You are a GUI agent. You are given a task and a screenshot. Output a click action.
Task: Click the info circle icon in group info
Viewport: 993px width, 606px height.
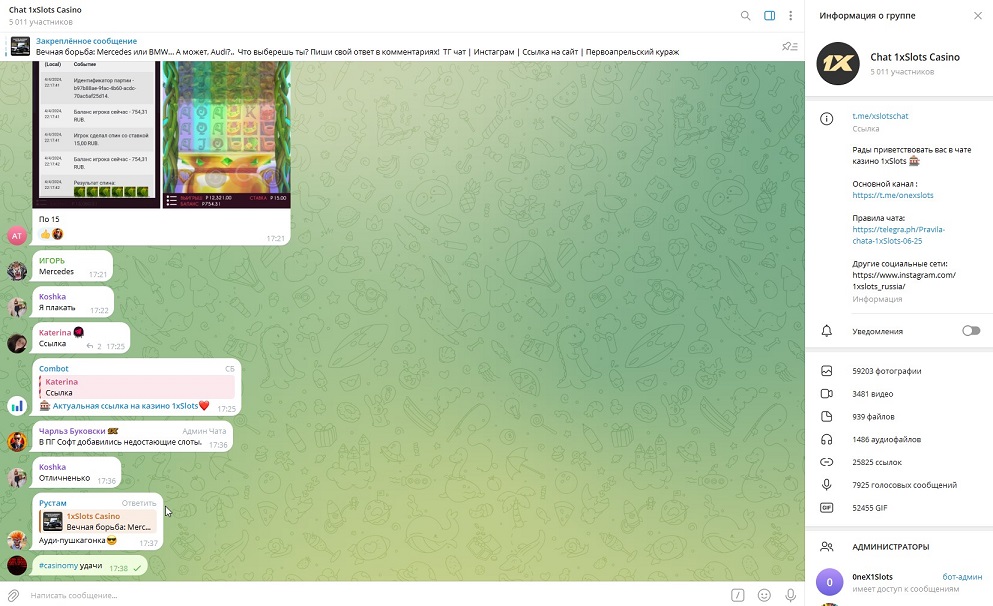click(x=826, y=119)
